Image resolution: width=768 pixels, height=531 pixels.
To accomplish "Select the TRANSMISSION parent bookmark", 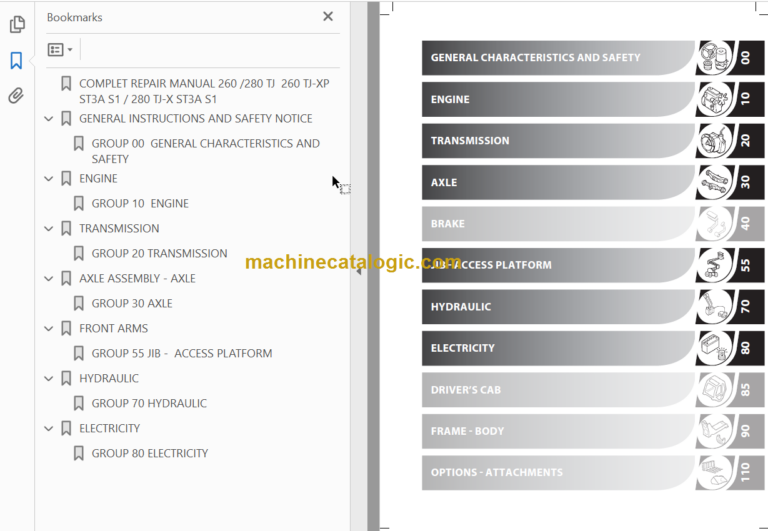I will tap(119, 229).
